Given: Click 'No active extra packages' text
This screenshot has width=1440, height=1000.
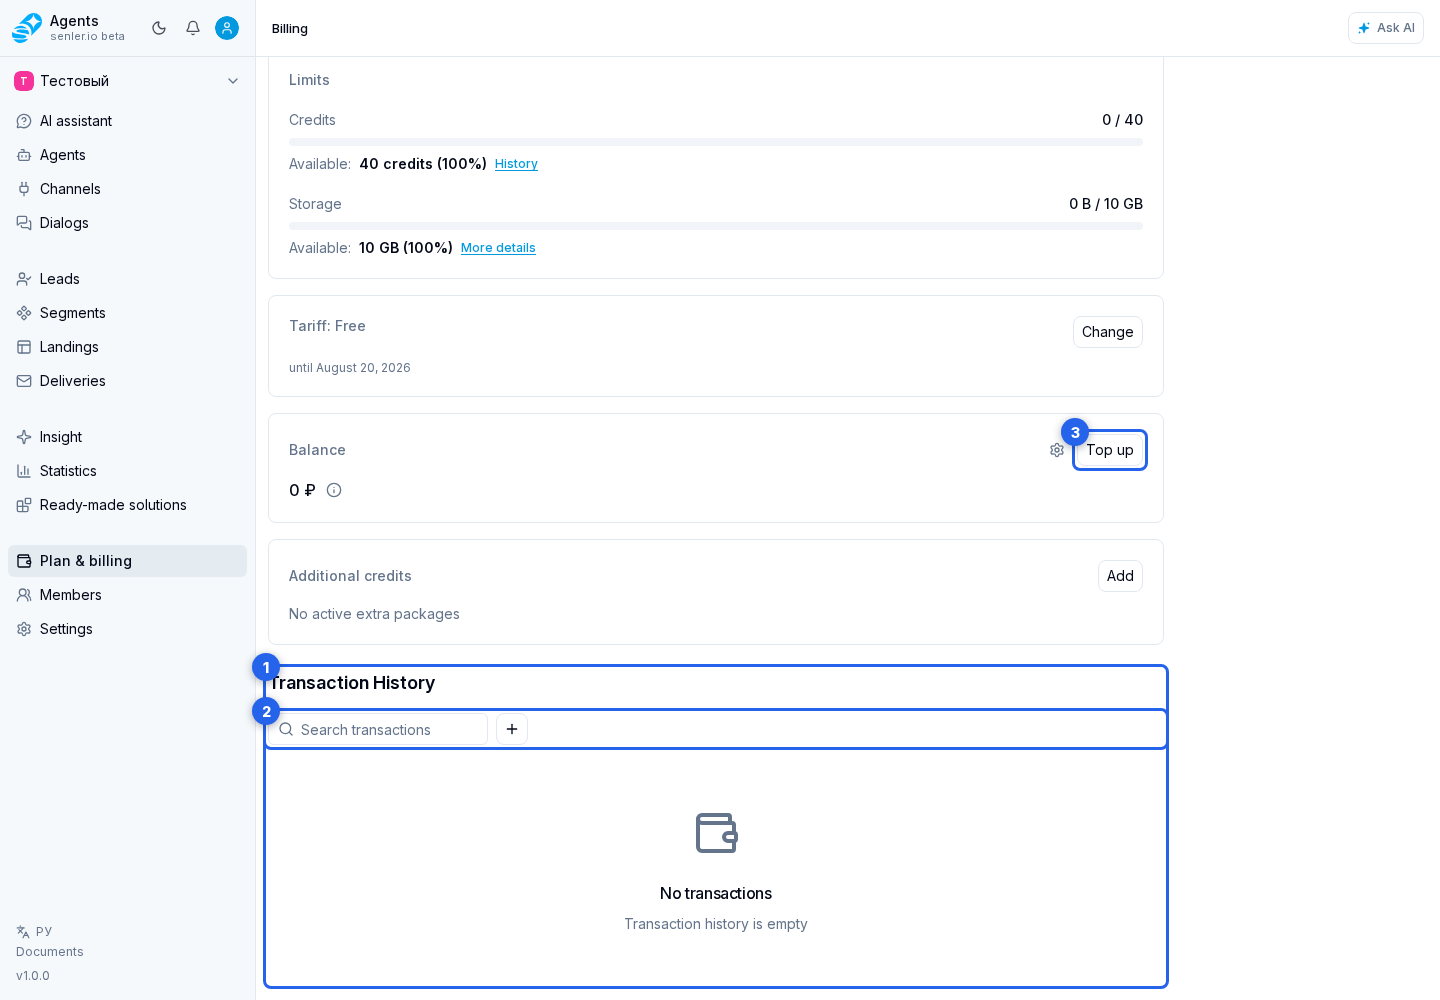Looking at the screenshot, I should point(374,614).
